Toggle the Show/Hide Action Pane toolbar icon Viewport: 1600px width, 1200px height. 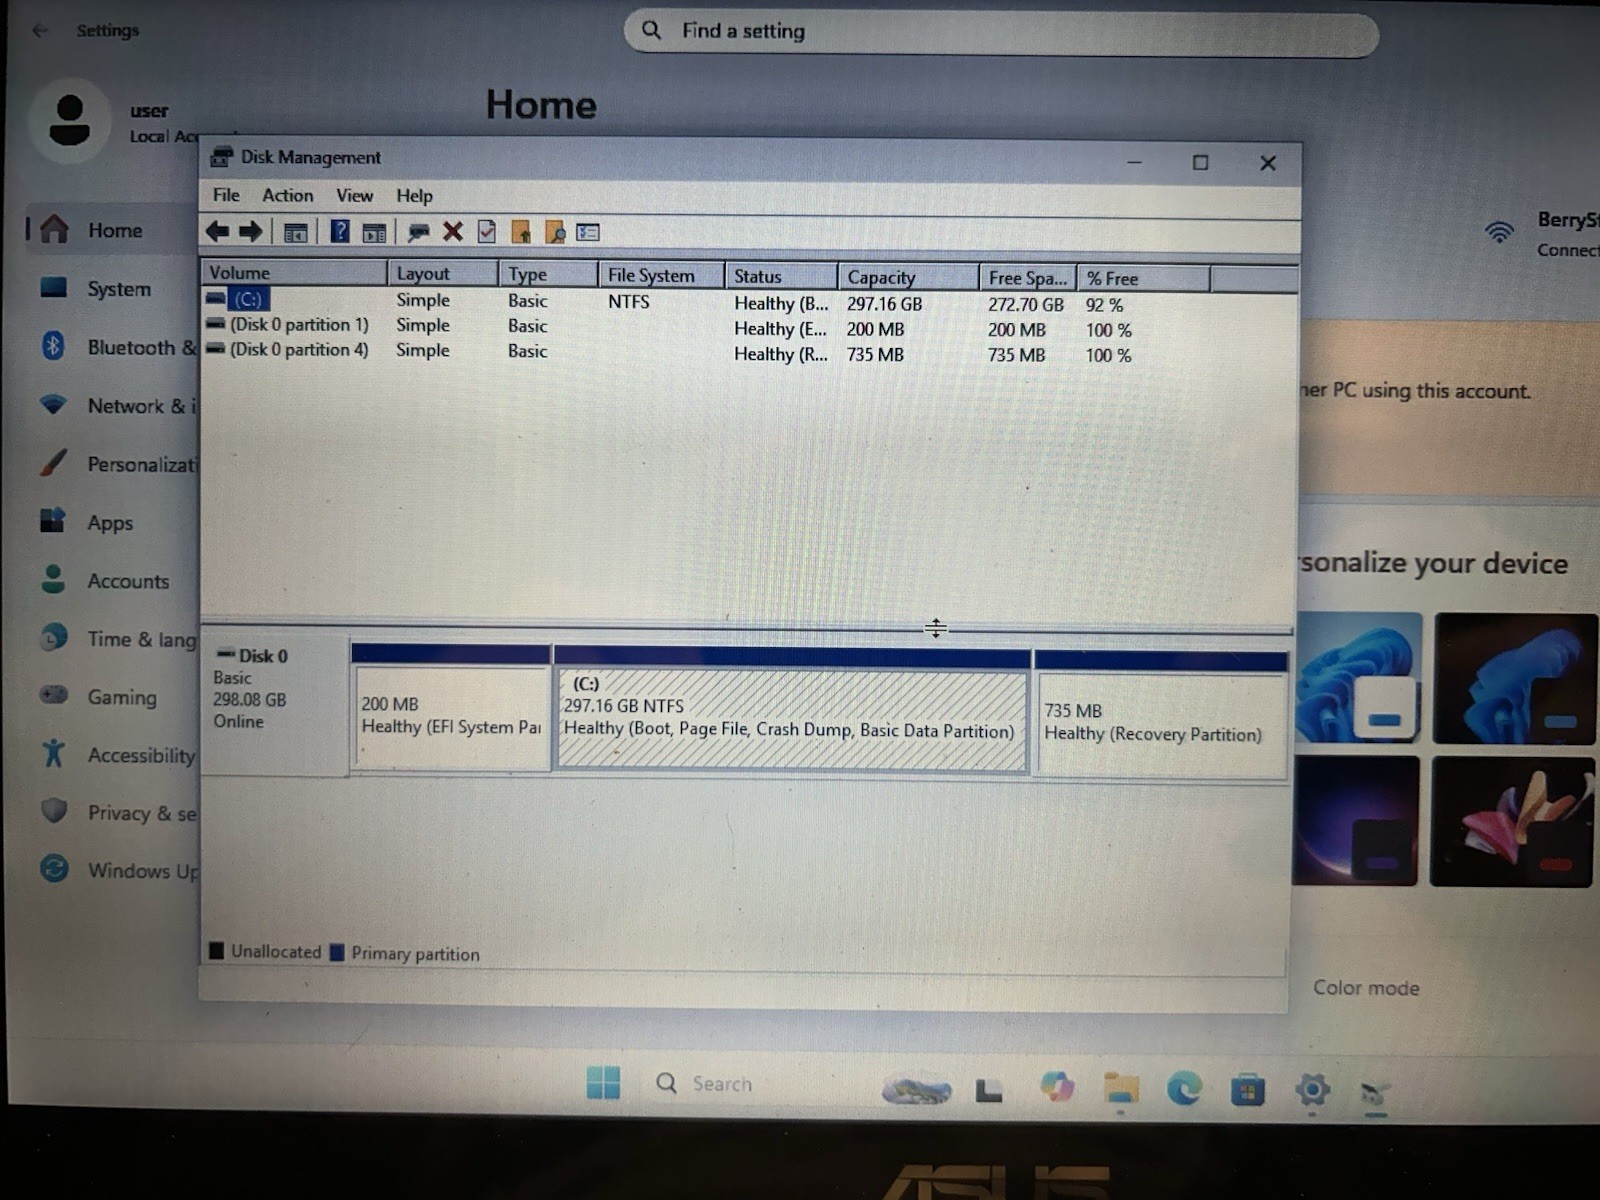coord(374,233)
